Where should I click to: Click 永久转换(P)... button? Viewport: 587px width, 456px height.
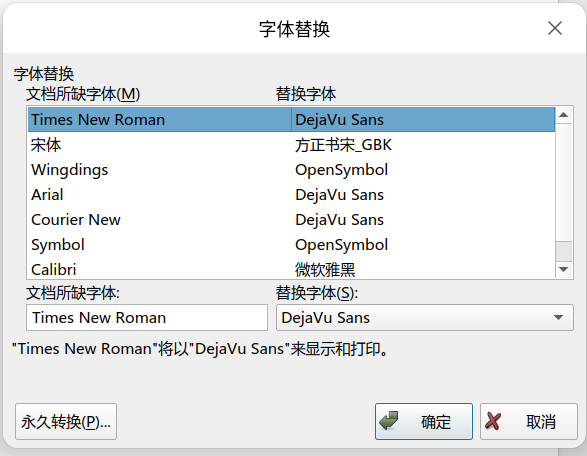(66, 422)
